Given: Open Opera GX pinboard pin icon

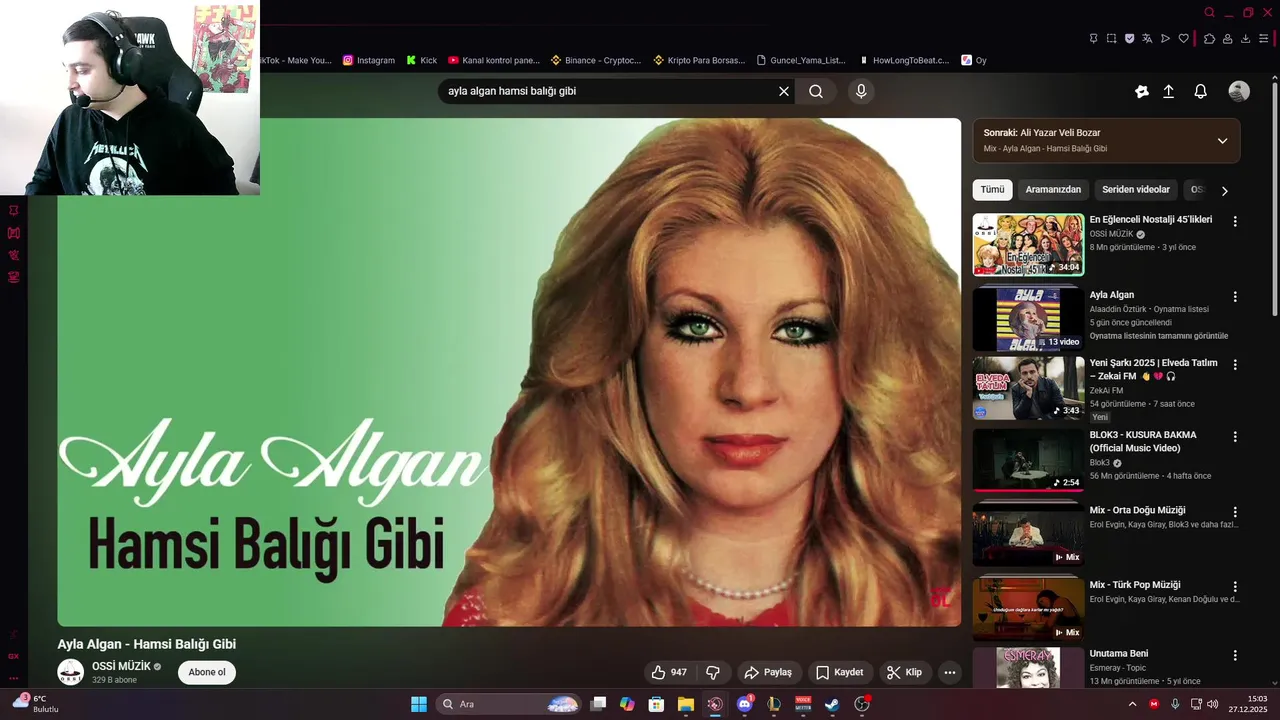Looking at the screenshot, I should [x=1093, y=38].
